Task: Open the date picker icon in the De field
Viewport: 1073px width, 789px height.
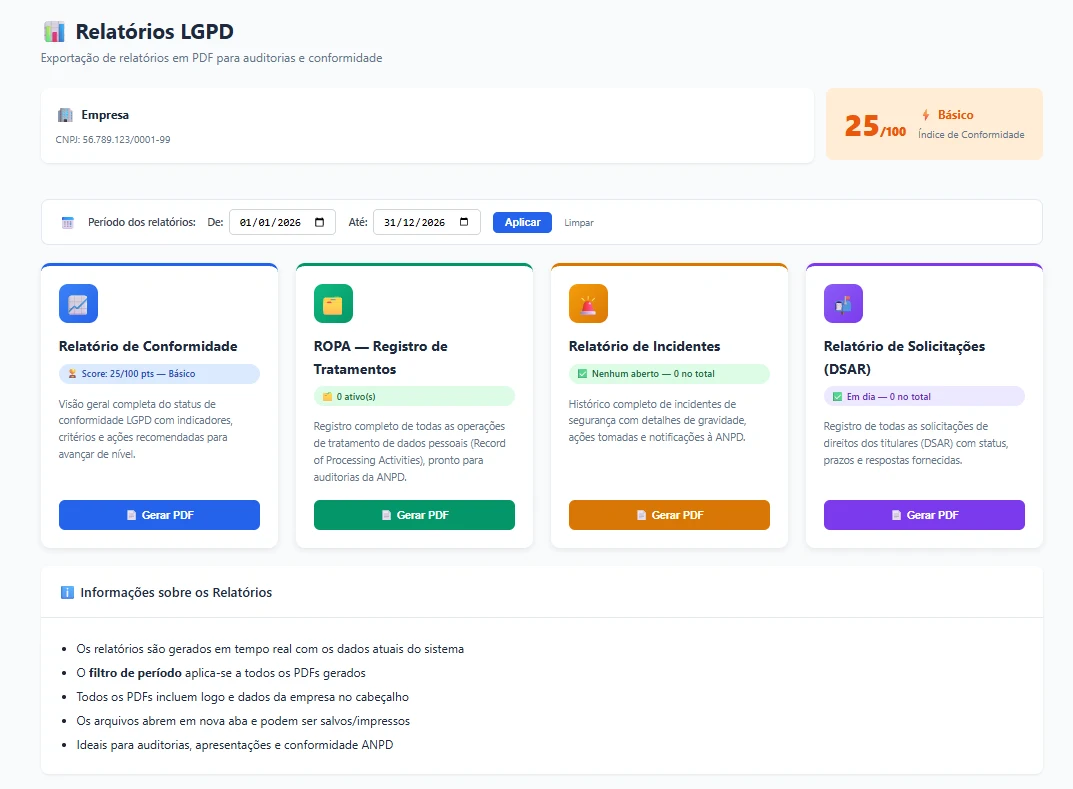Action: point(320,222)
